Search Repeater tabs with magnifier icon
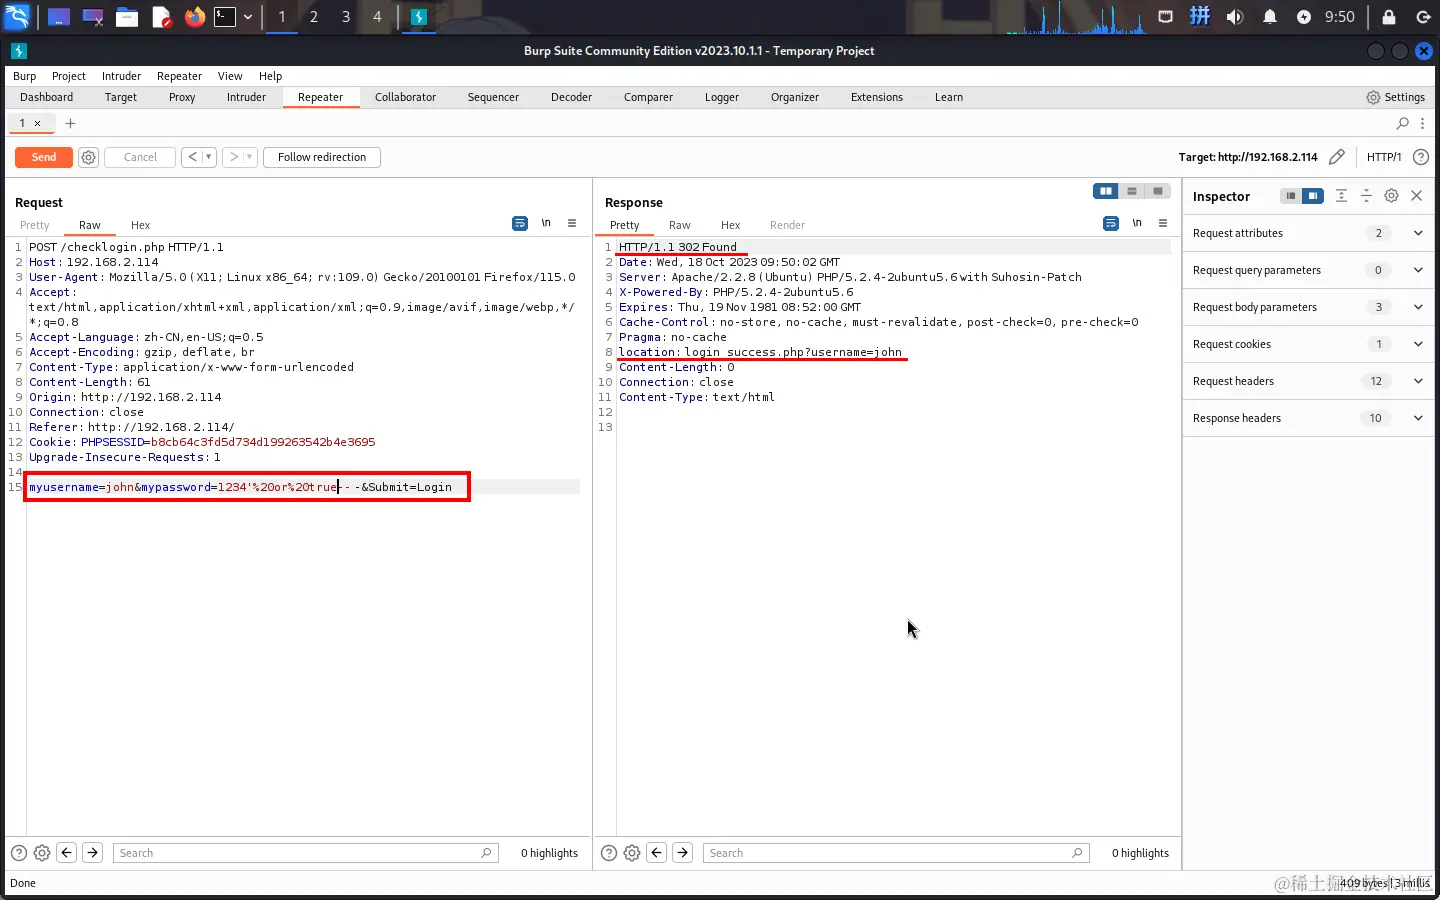 [1403, 123]
